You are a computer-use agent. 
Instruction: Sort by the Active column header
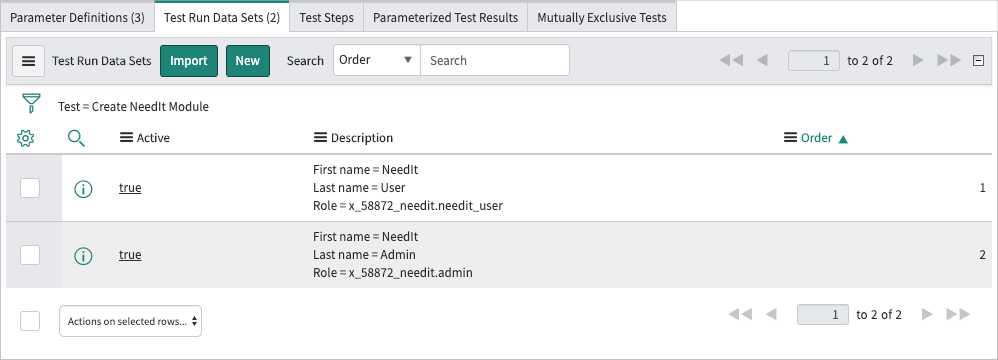click(x=153, y=138)
